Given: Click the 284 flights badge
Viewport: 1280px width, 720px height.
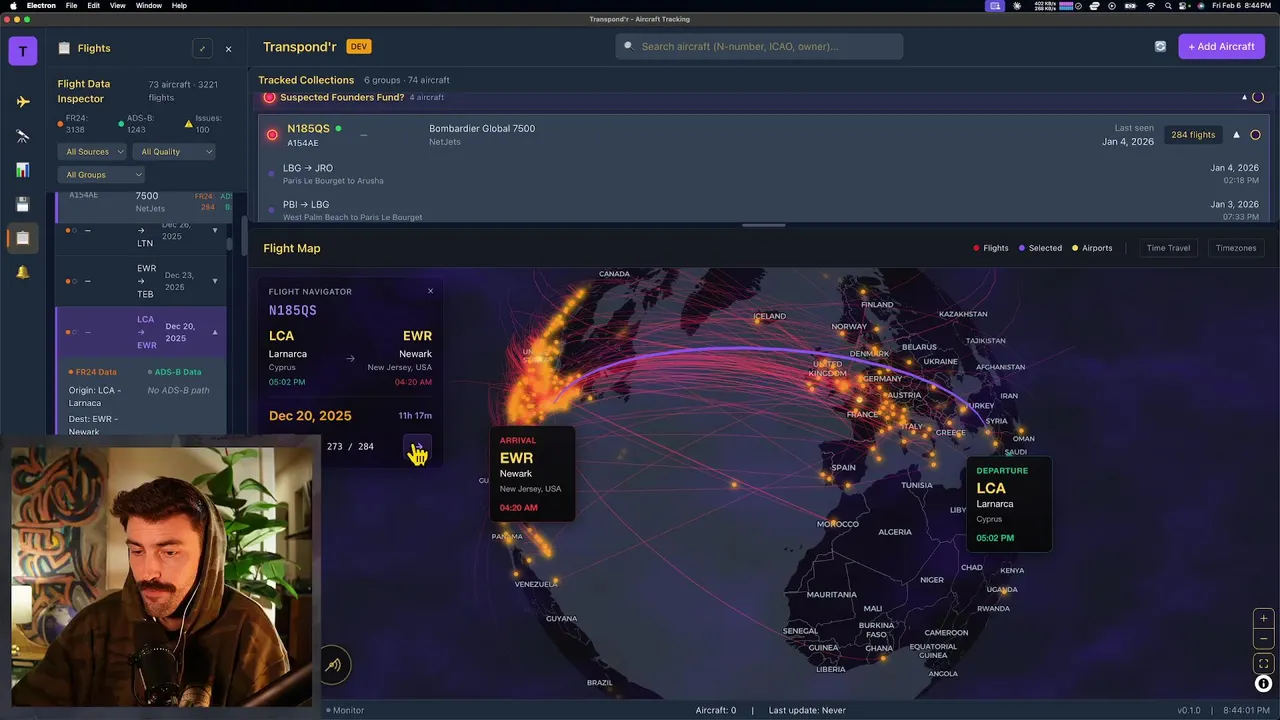Looking at the screenshot, I should pyautogui.click(x=1193, y=135).
